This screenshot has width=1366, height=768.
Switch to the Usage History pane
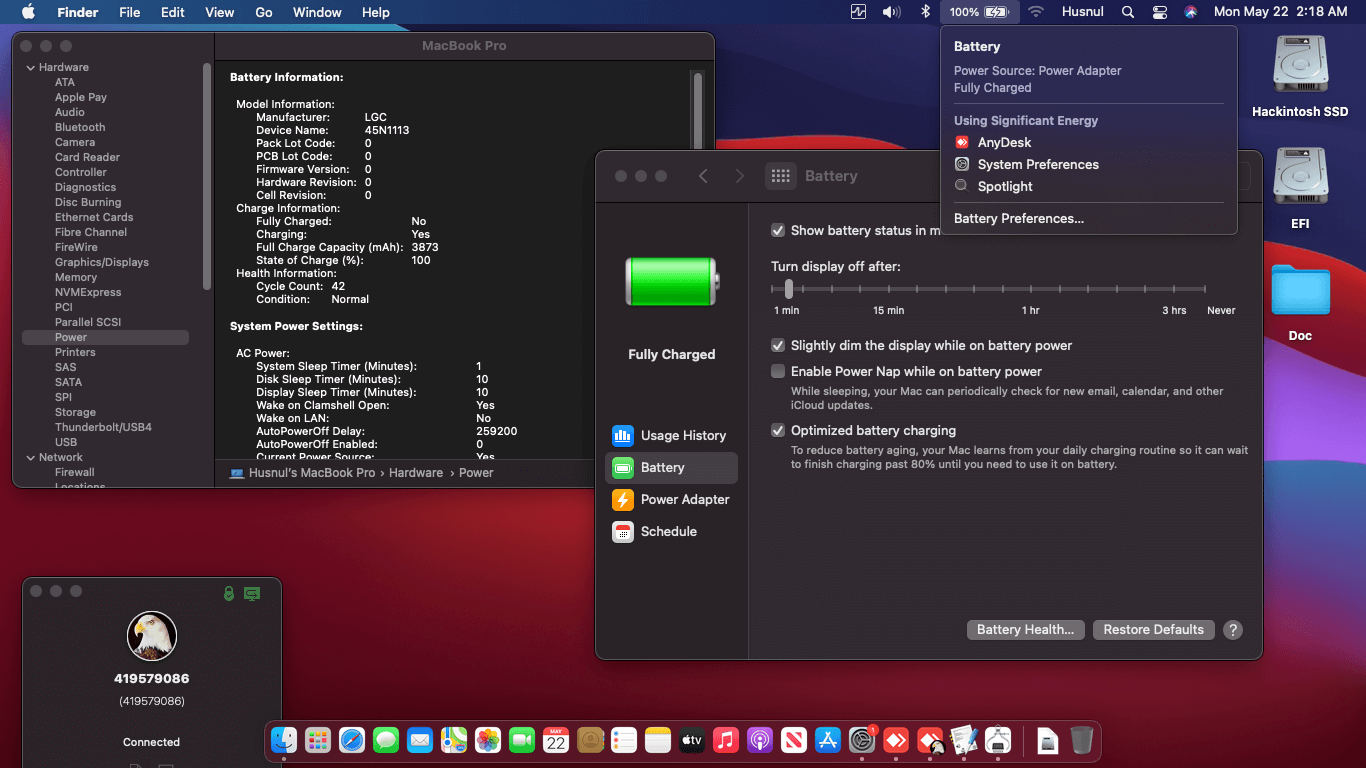(671, 435)
